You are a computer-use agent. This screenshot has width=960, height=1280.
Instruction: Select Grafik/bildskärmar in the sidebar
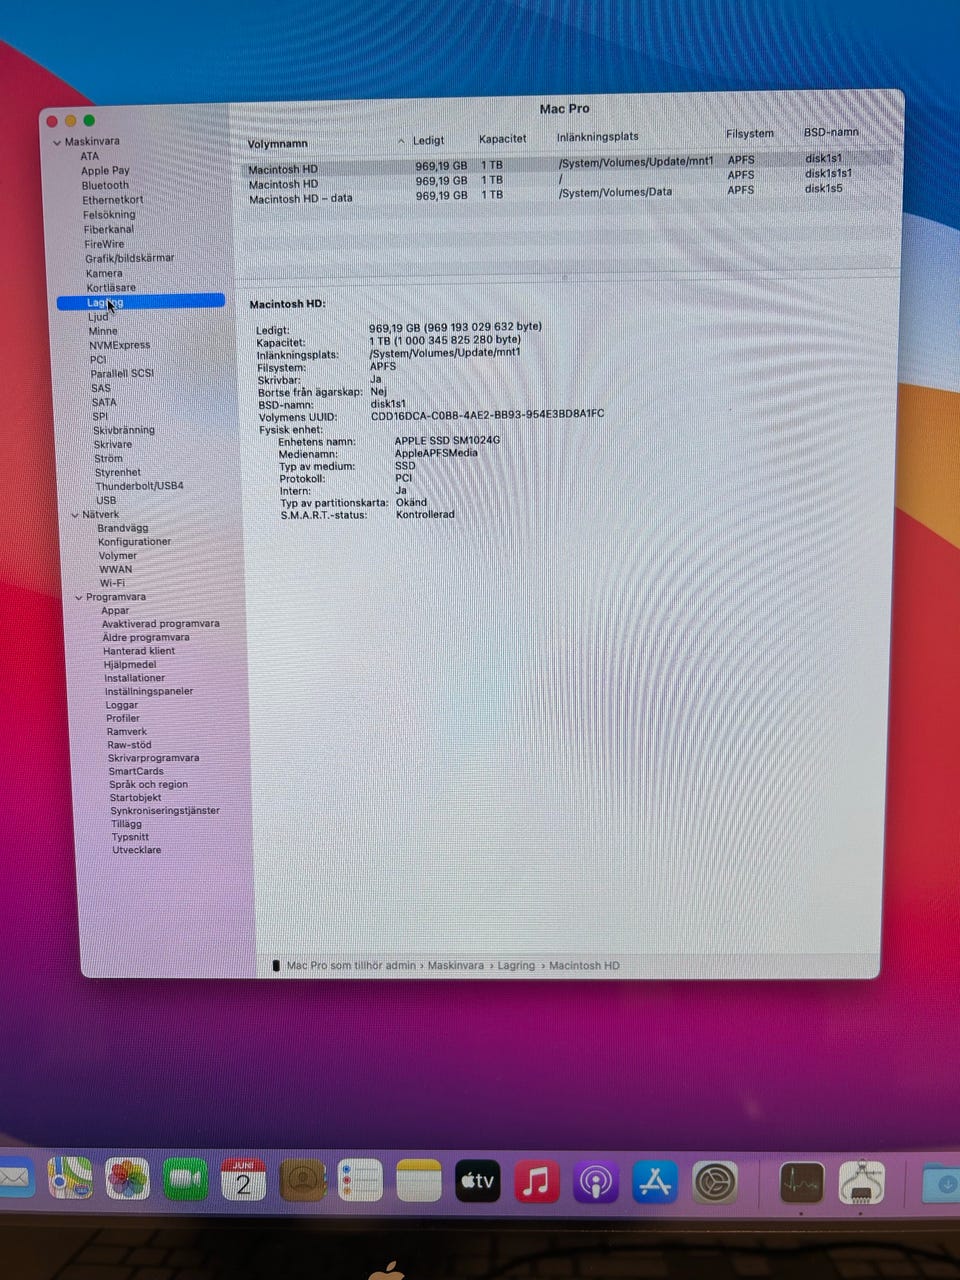point(129,258)
